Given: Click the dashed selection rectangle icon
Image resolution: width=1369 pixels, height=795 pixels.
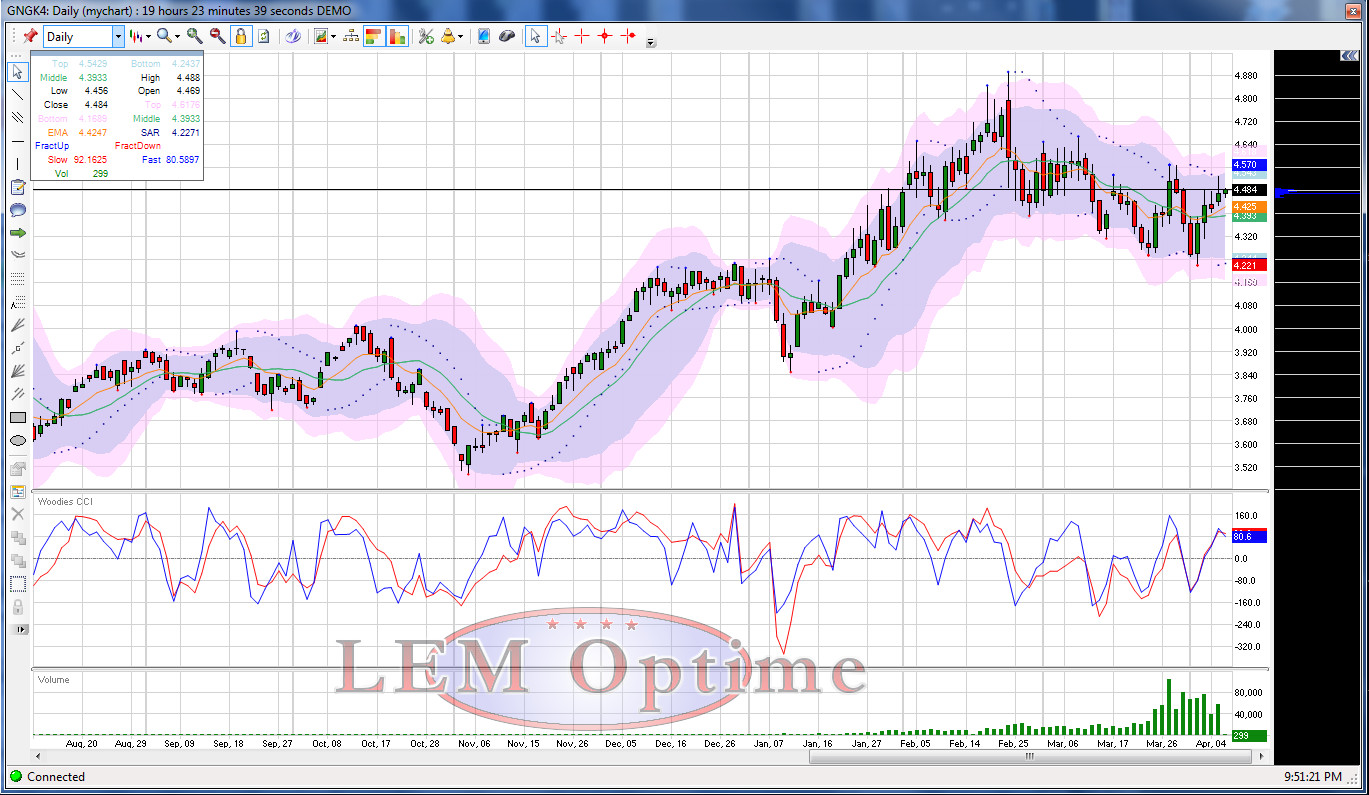Looking at the screenshot, I should coord(17,583).
